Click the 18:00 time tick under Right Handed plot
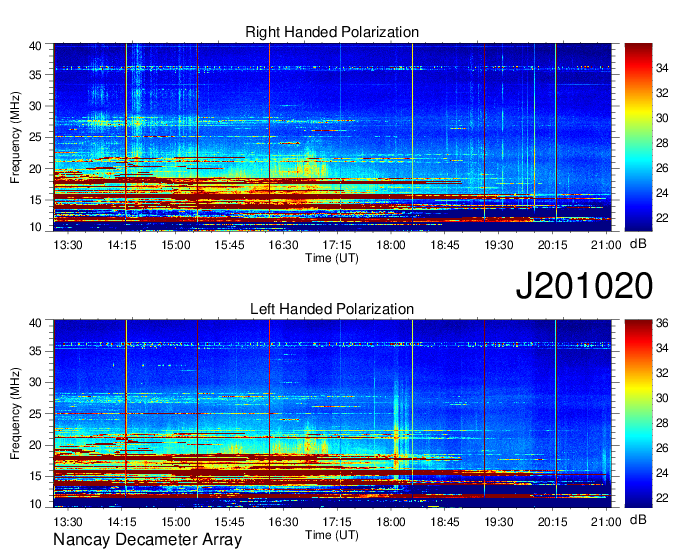The width and height of the screenshot is (680, 552). tap(391, 245)
